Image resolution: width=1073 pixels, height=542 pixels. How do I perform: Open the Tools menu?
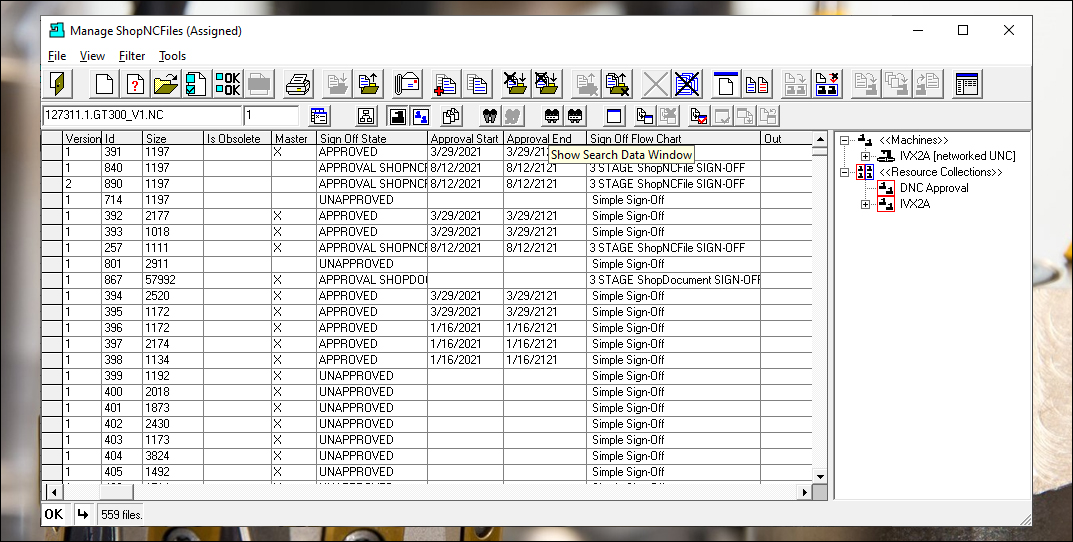point(172,56)
